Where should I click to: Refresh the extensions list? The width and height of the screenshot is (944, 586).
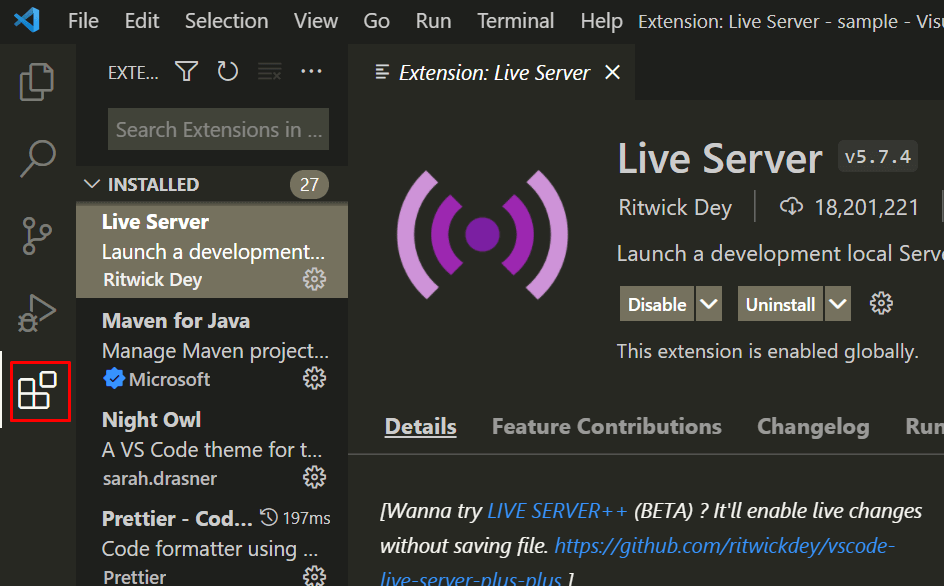[x=228, y=72]
